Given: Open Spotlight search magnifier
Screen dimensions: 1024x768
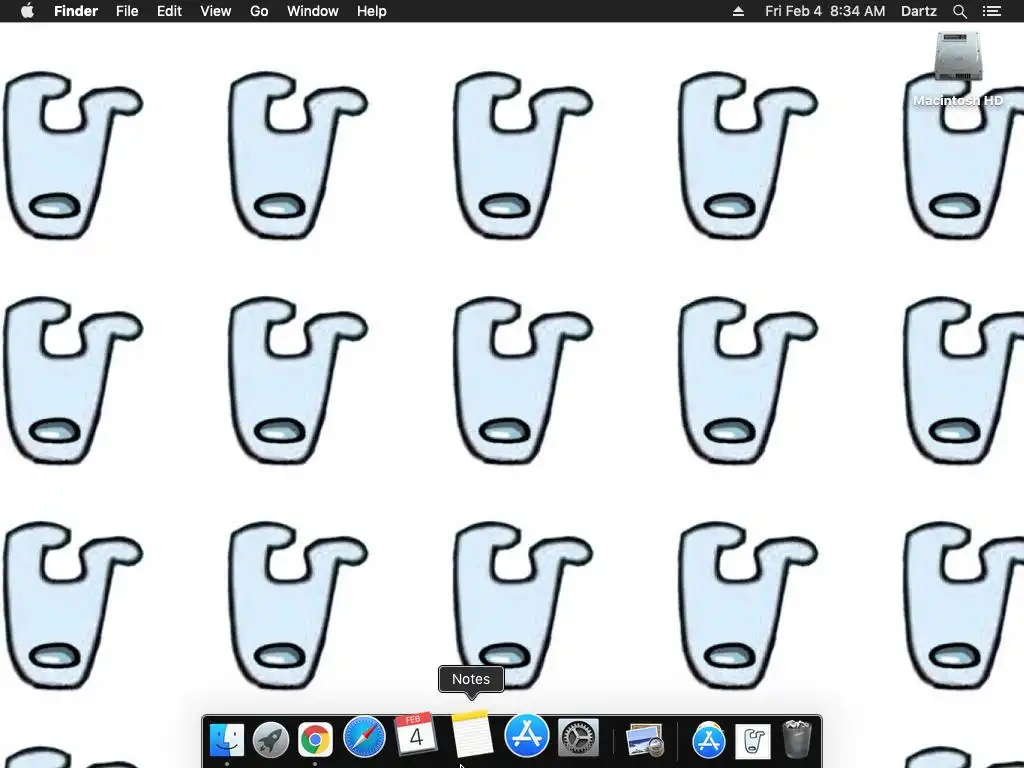Looking at the screenshot, I should point(960,11).
